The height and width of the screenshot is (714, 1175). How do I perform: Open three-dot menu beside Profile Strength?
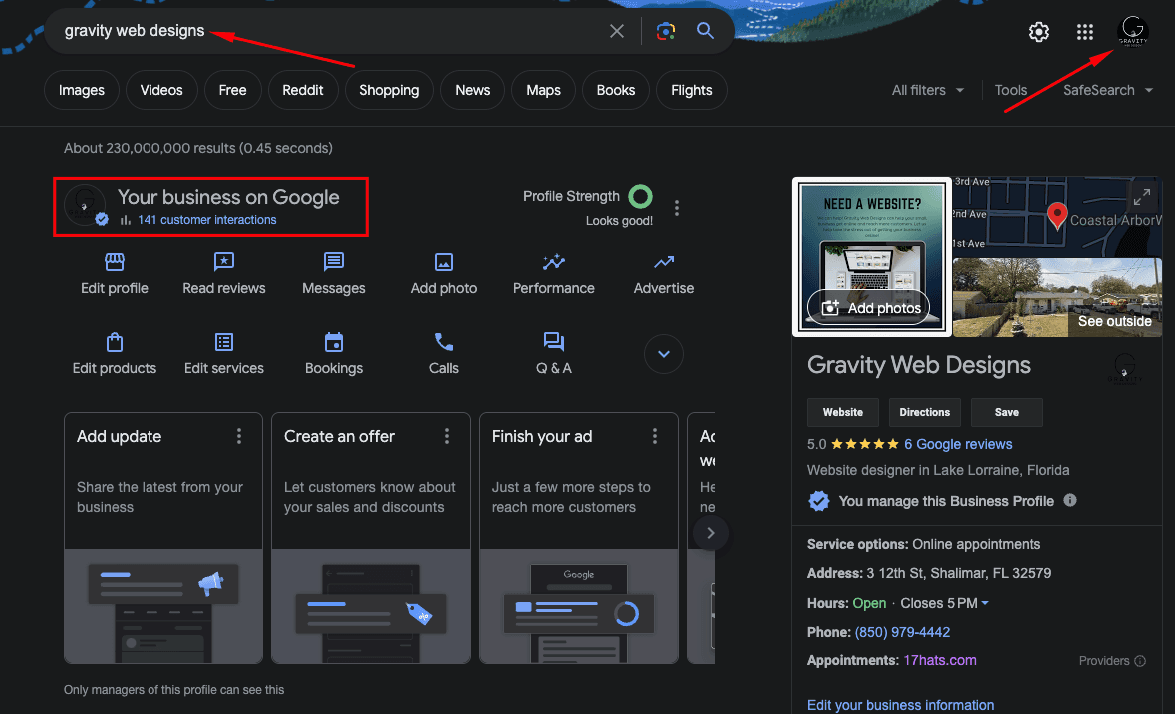coord(677,208)
